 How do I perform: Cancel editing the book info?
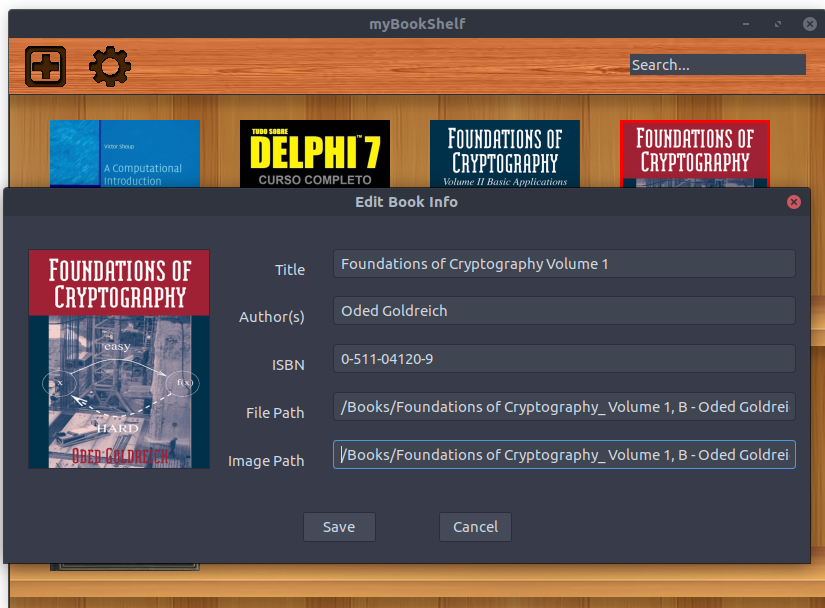tap(475, 527)
